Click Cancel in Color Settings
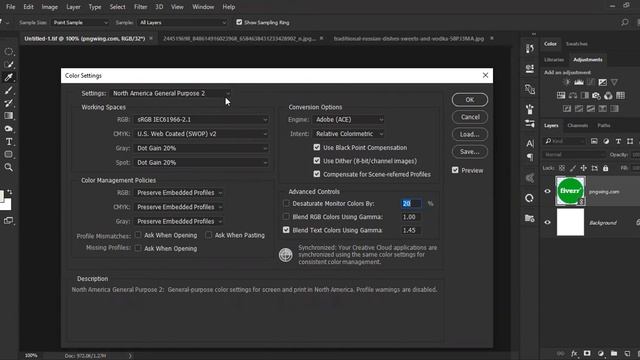 (x=470, y=117)
